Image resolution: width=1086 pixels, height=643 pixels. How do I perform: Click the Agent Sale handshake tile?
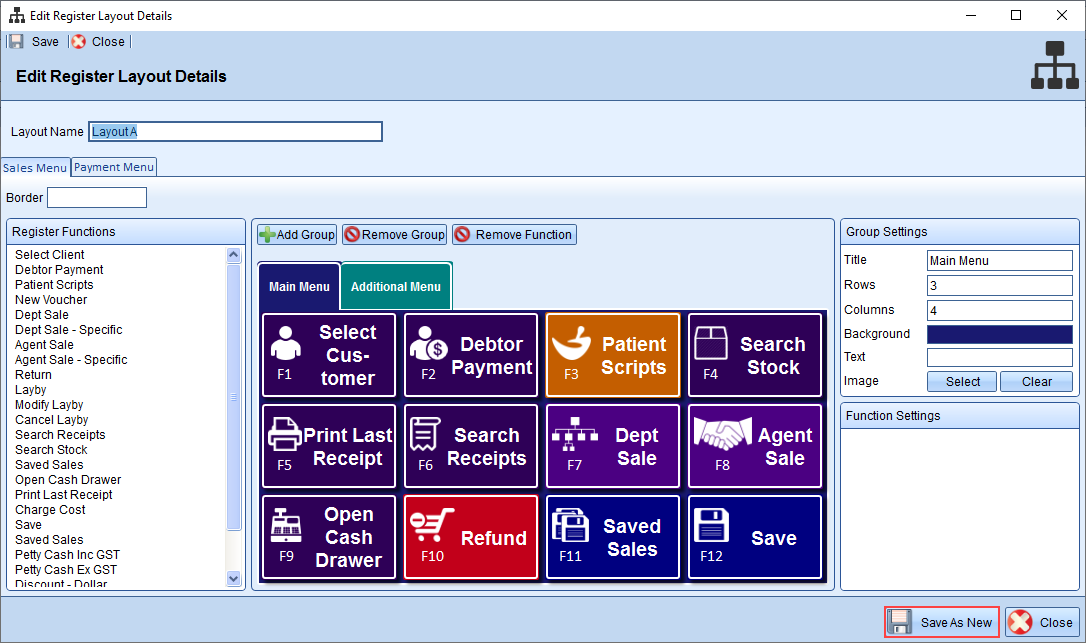(754, 445)
